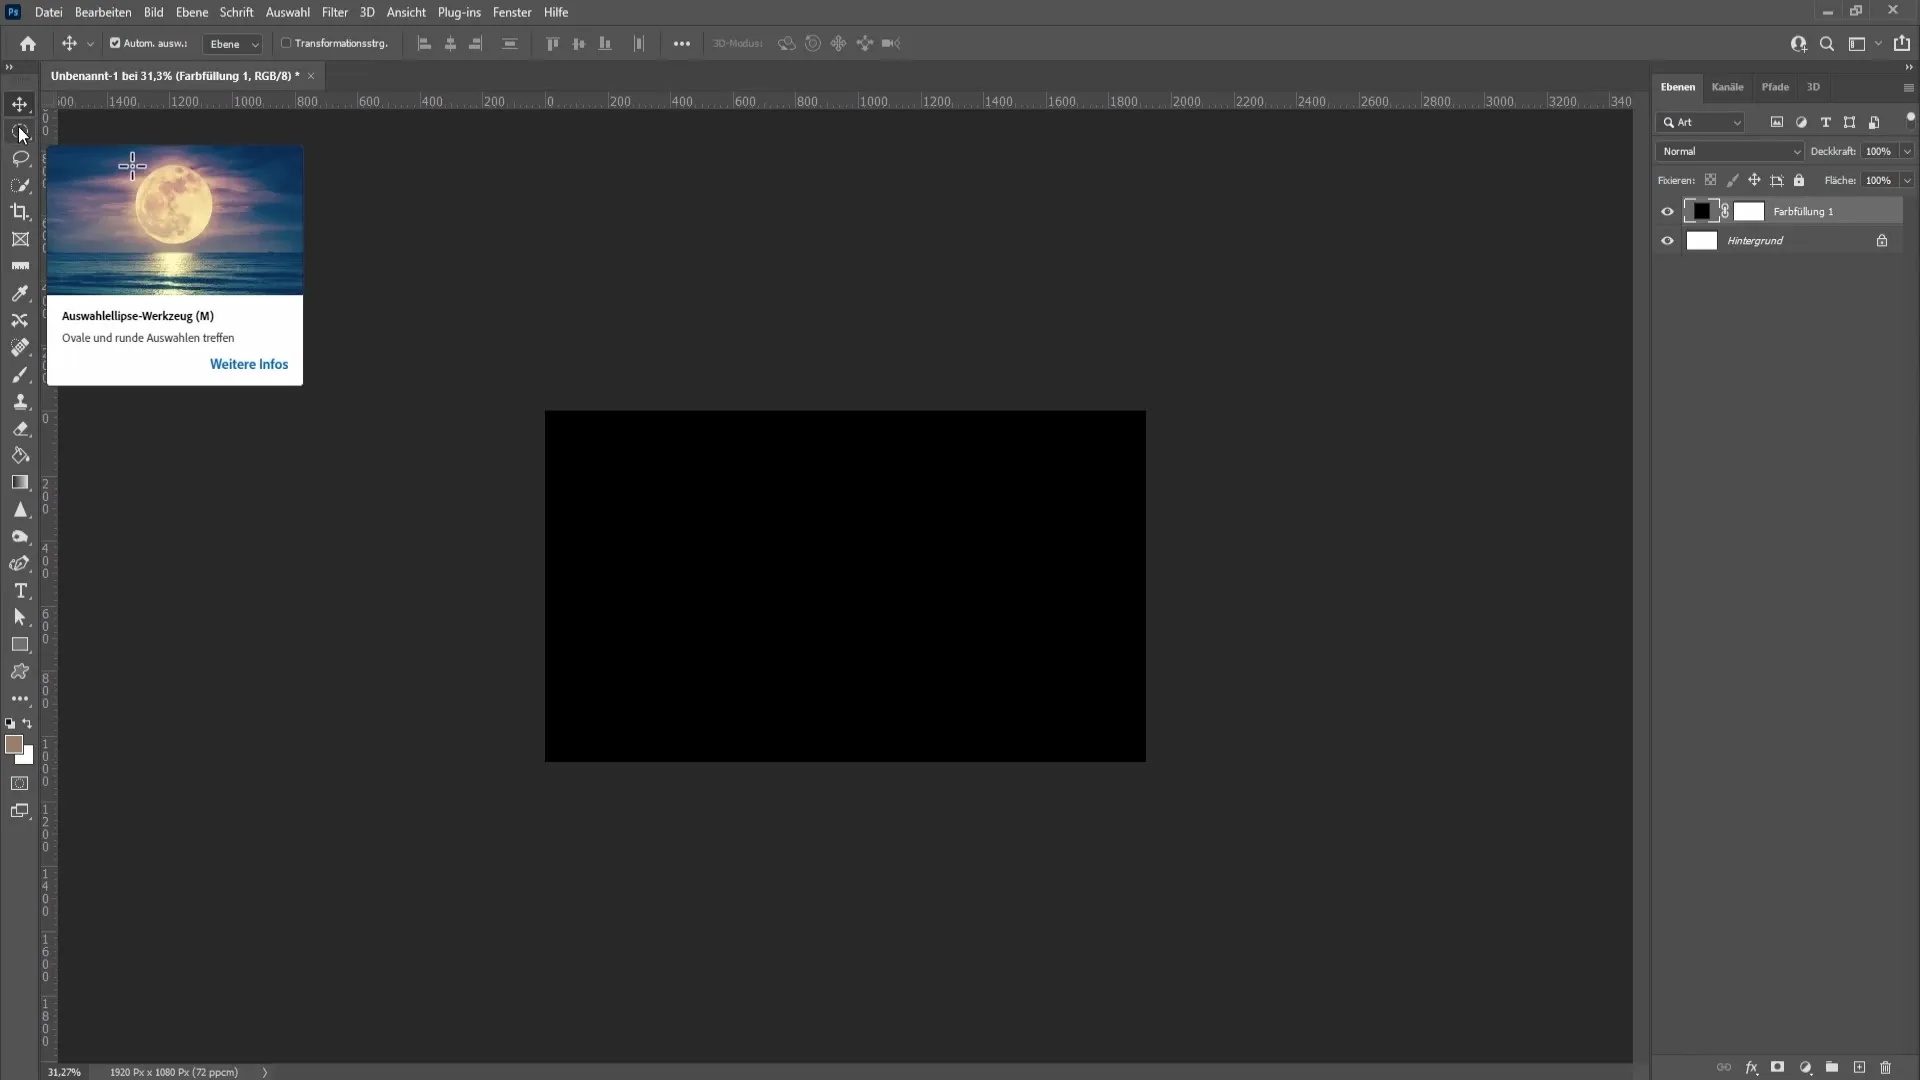Select the Auswahlellipse (Elliptical Marquee) tool
This screenshot has height=1080, width=1920.
point(20,132)
